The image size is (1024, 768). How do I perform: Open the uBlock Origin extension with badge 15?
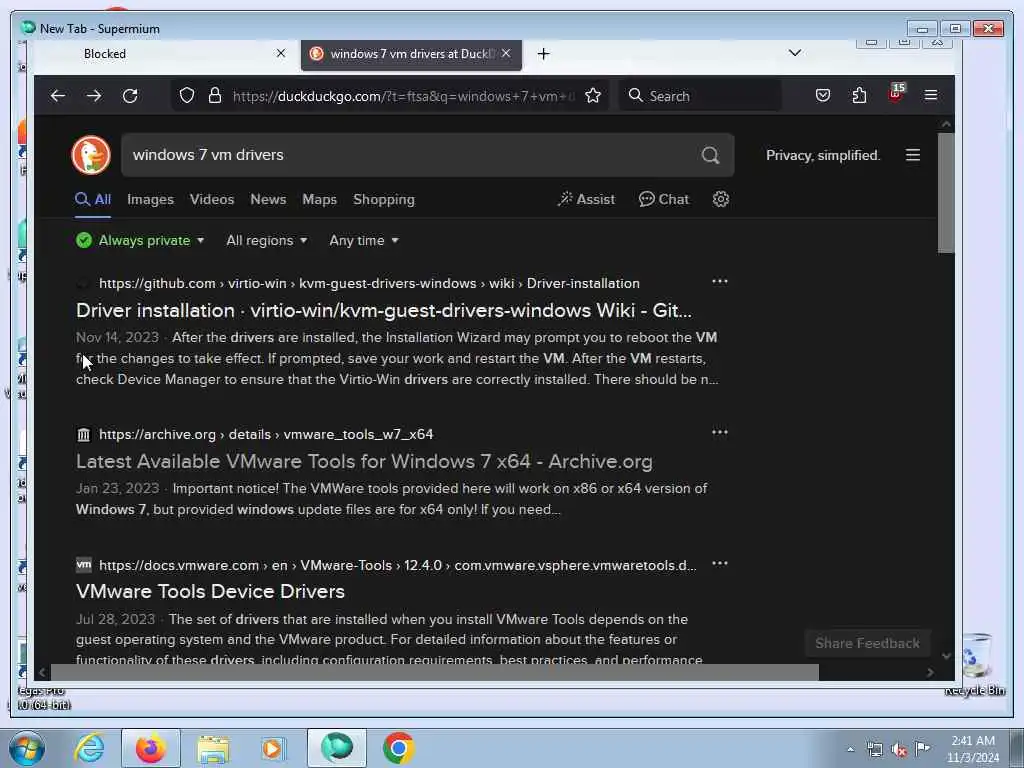(x=896, y=93)
